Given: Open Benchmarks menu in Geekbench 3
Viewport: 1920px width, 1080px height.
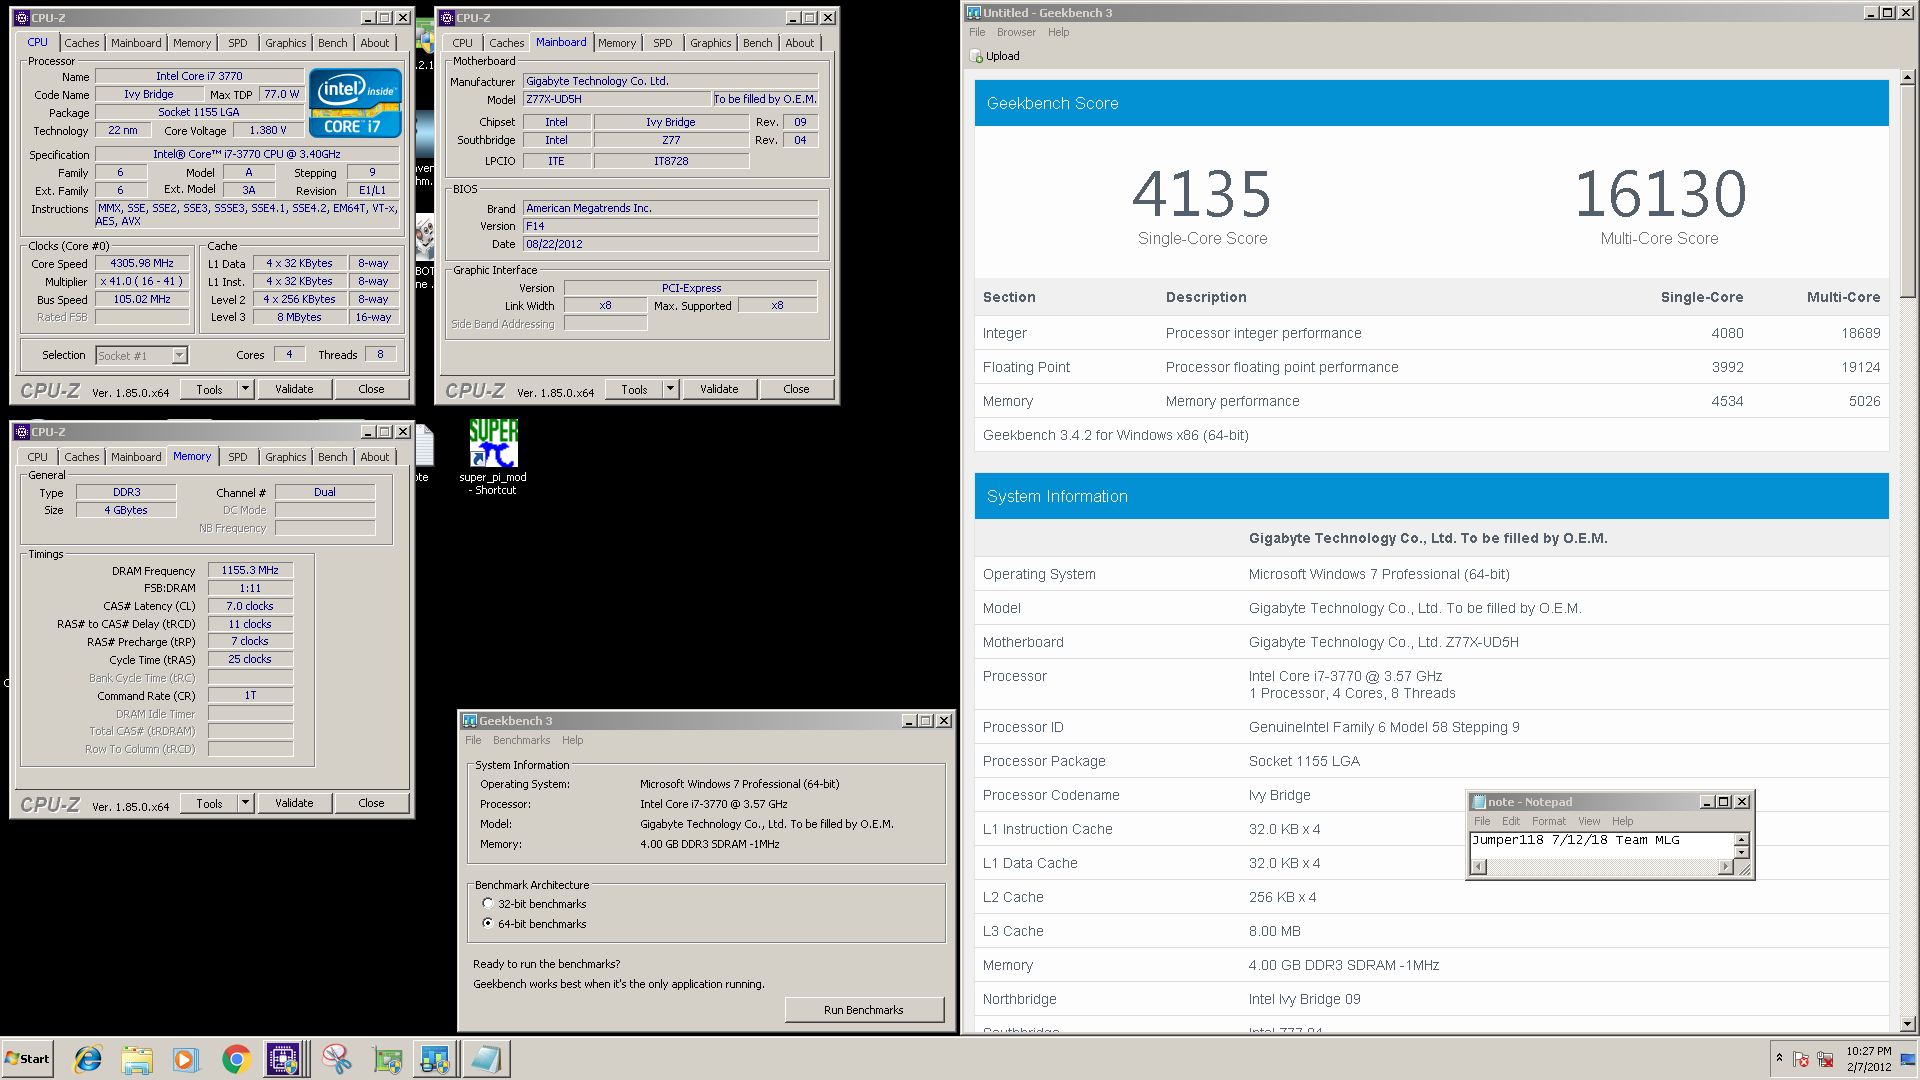Looking at the screenshot, I should 521,741.
